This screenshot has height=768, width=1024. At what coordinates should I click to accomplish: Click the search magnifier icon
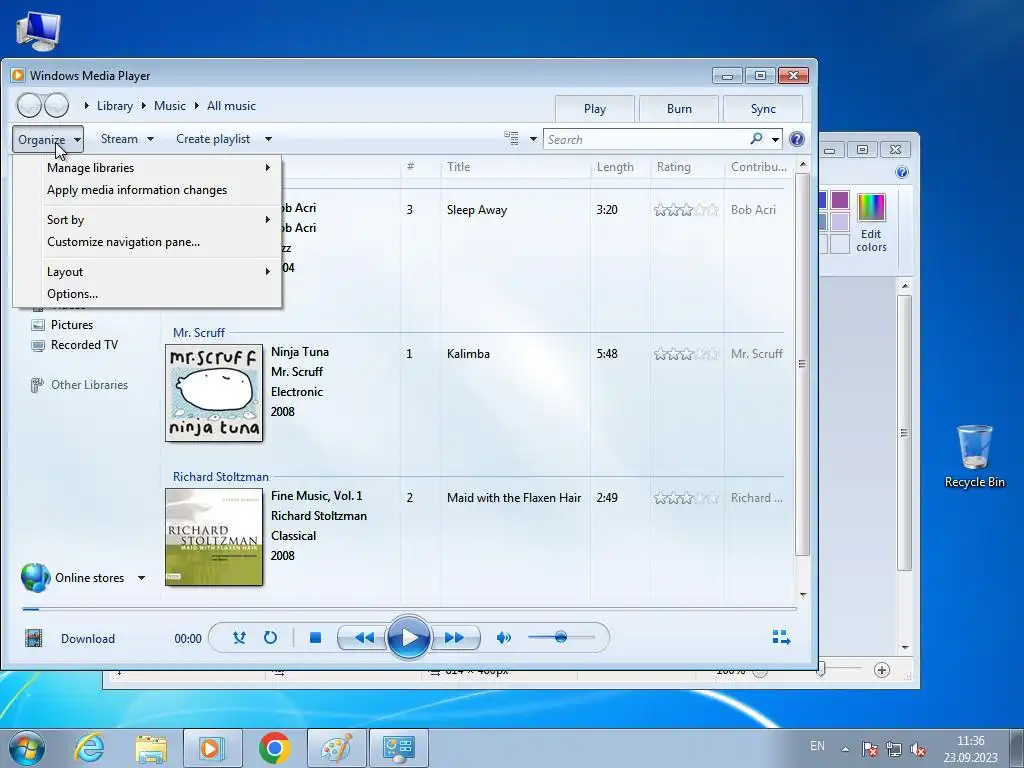tap(756, 138)
